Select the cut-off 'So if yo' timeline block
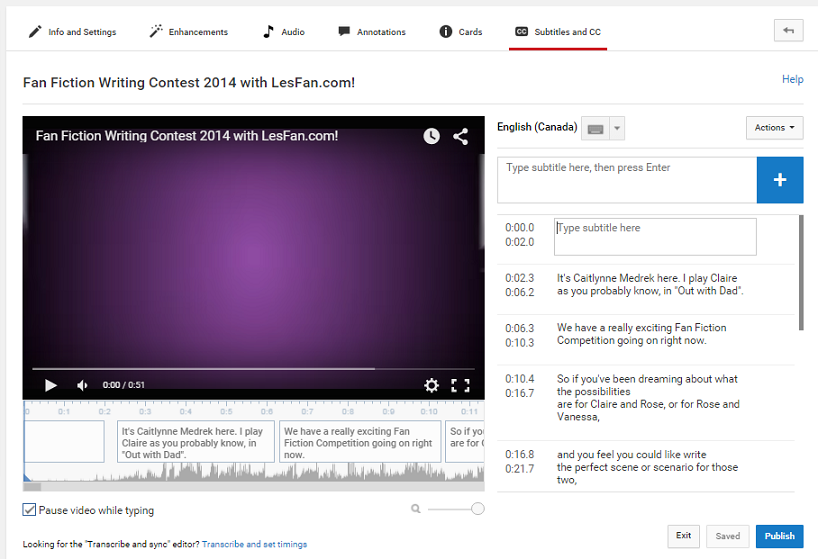This screenshot has height=559, width=818. [465, 442]
